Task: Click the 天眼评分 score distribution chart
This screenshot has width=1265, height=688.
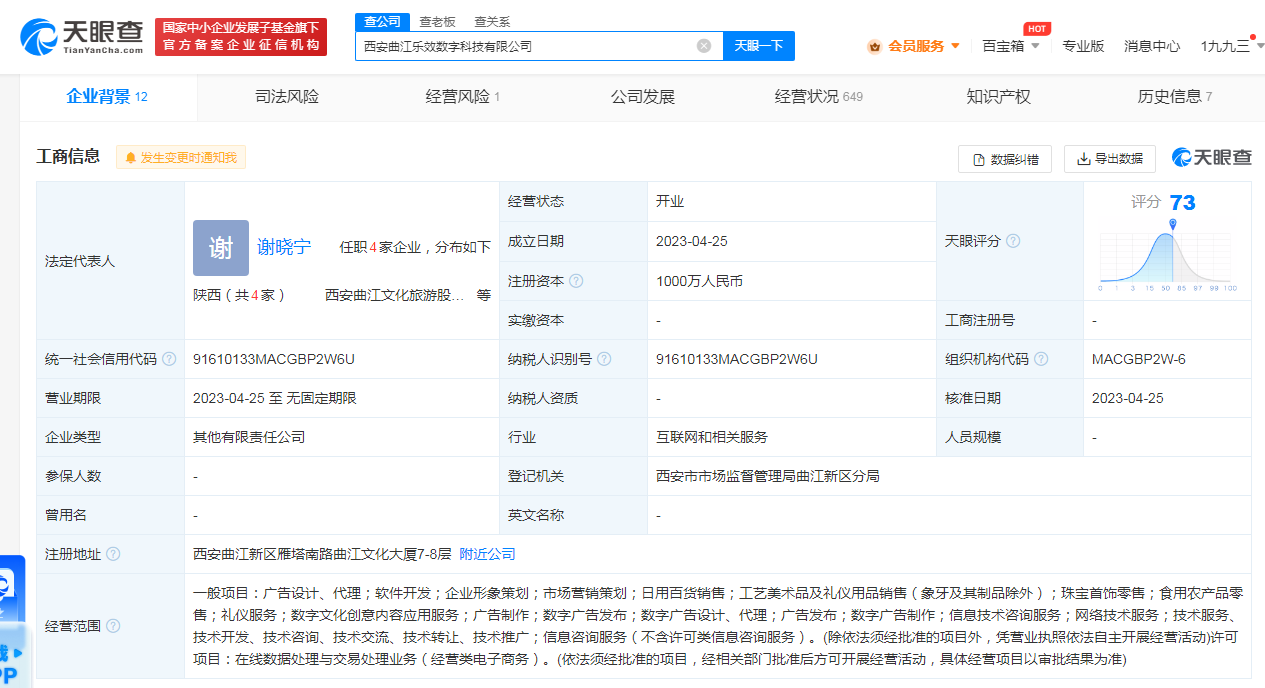Action: pyautogui.click(x=1168, y=258)
